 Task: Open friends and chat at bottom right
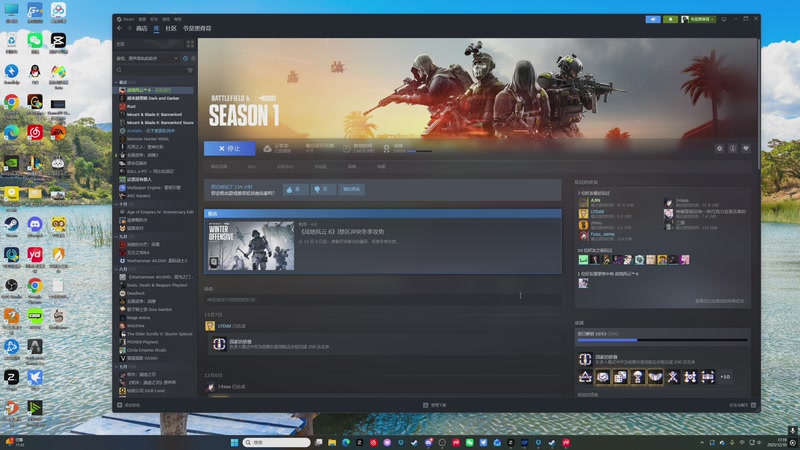(x=742, y=405)
